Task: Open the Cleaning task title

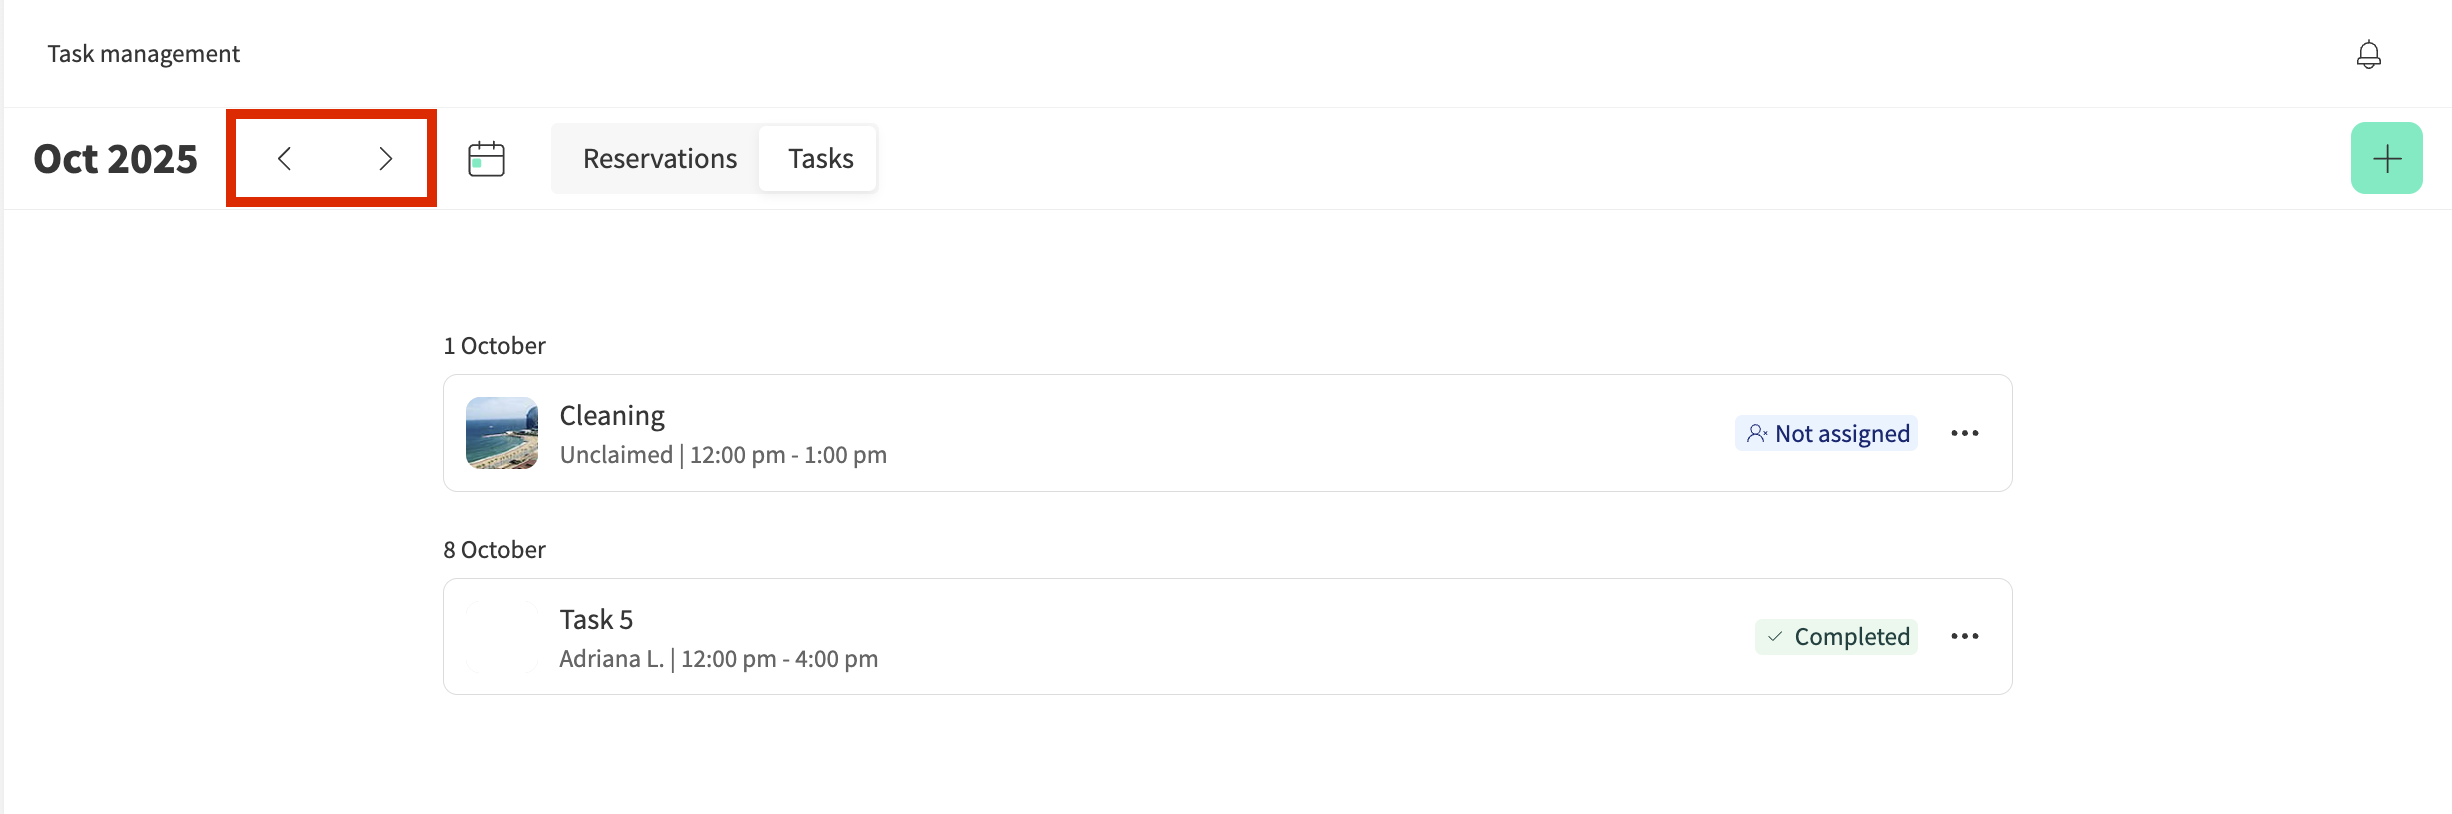Action: [612, 415]
